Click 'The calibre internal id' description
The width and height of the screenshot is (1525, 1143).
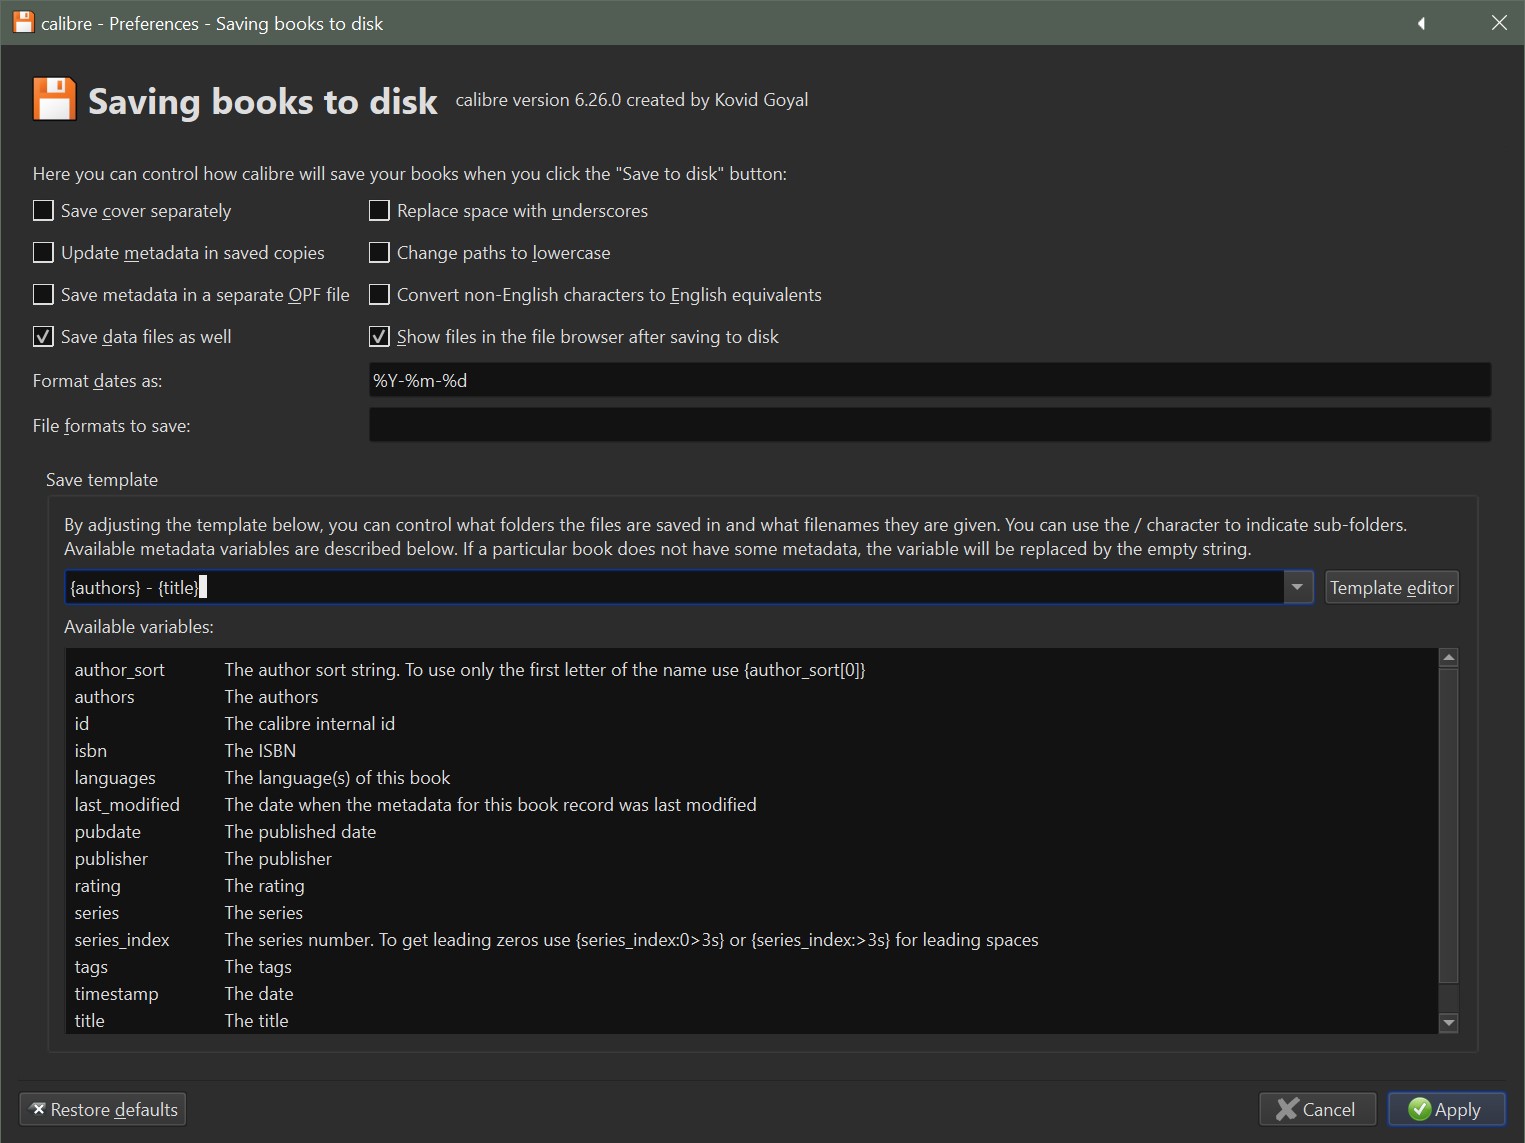pyautogui.click(x=310, y=724)
